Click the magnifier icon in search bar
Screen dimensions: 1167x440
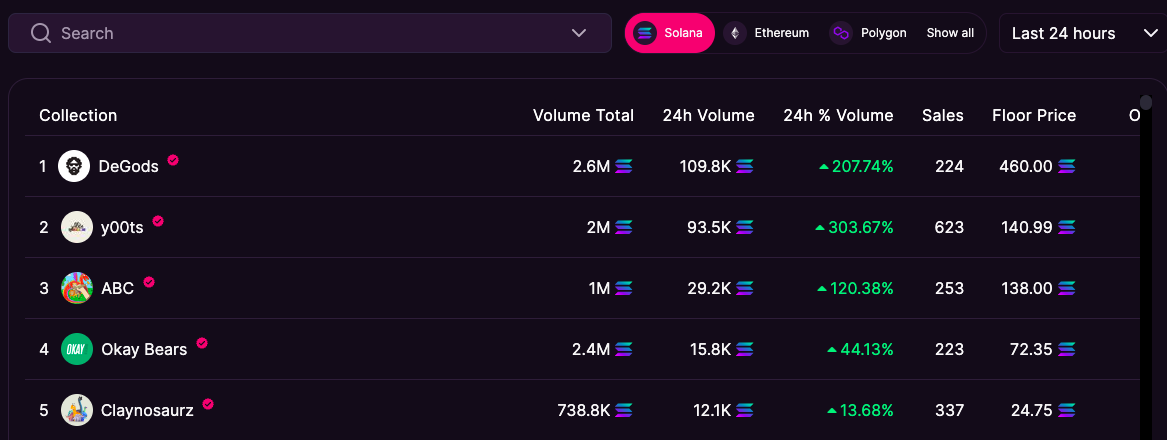coord(41,33)
